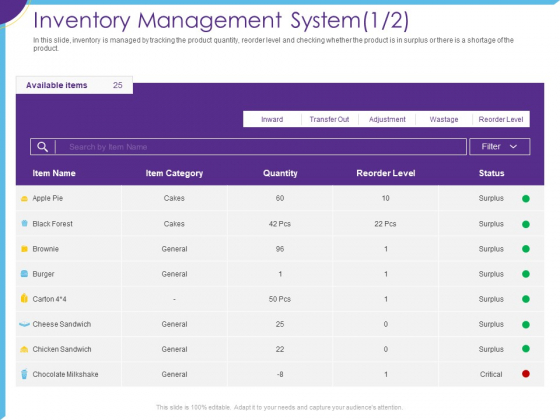Click green status dot for Burger
Viewport: 560px width, 420px height.
coord(526,274)
